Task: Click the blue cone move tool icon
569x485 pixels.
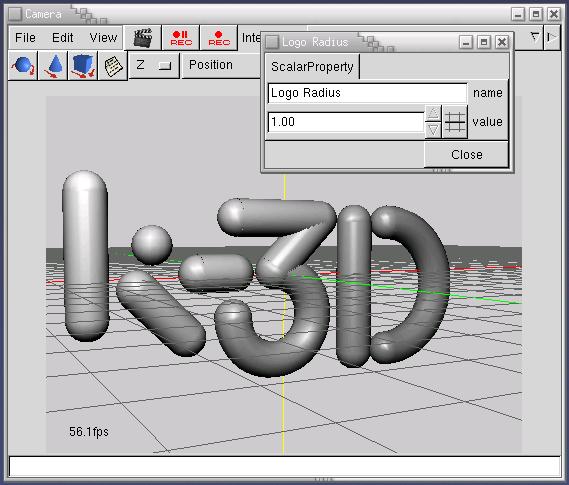Action: [53, 66]
